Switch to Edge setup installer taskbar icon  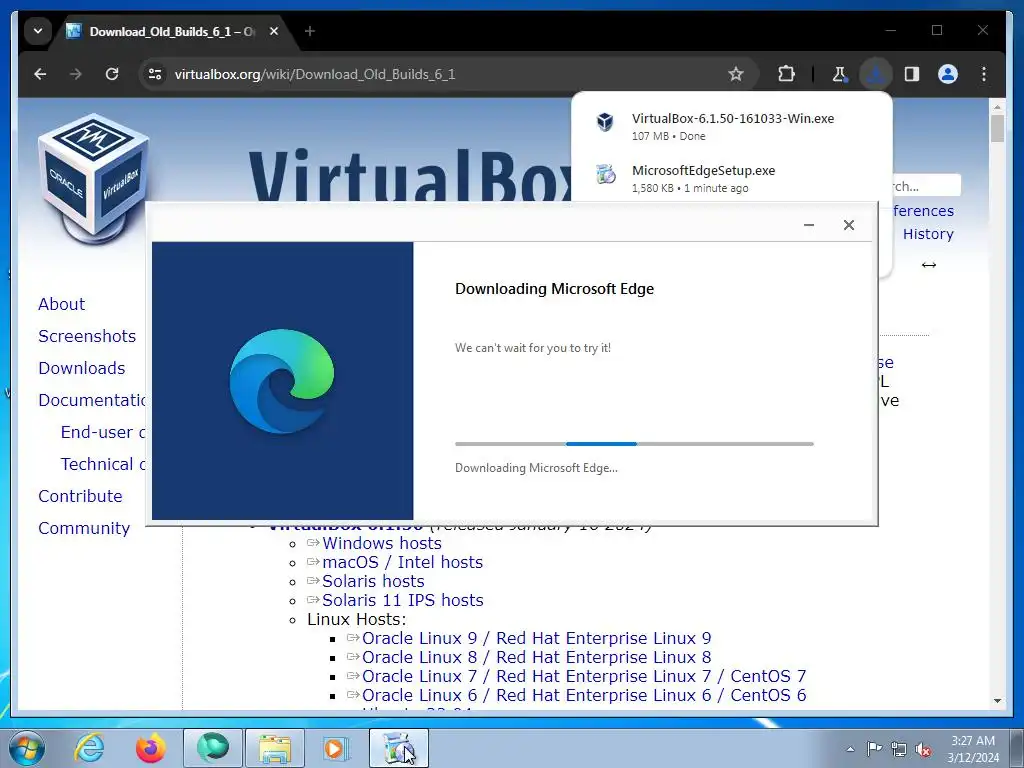pyautogui.click(x=399, y=748)
